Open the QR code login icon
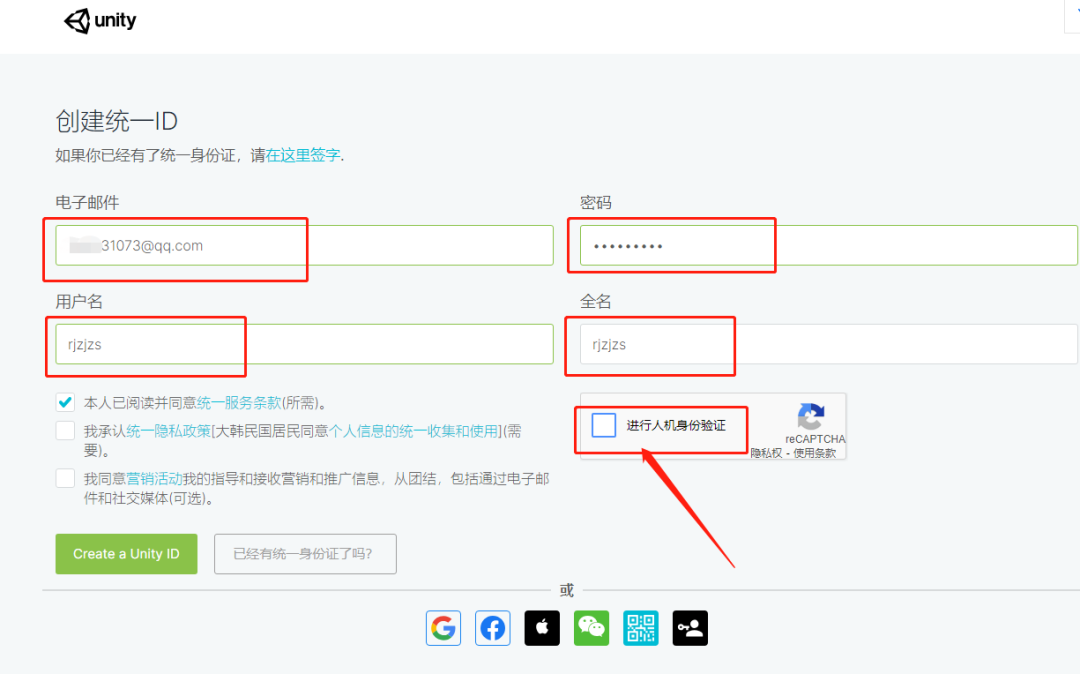Image resolution: width=1080 pixels, height=674 pixels. tap(641, 628)
